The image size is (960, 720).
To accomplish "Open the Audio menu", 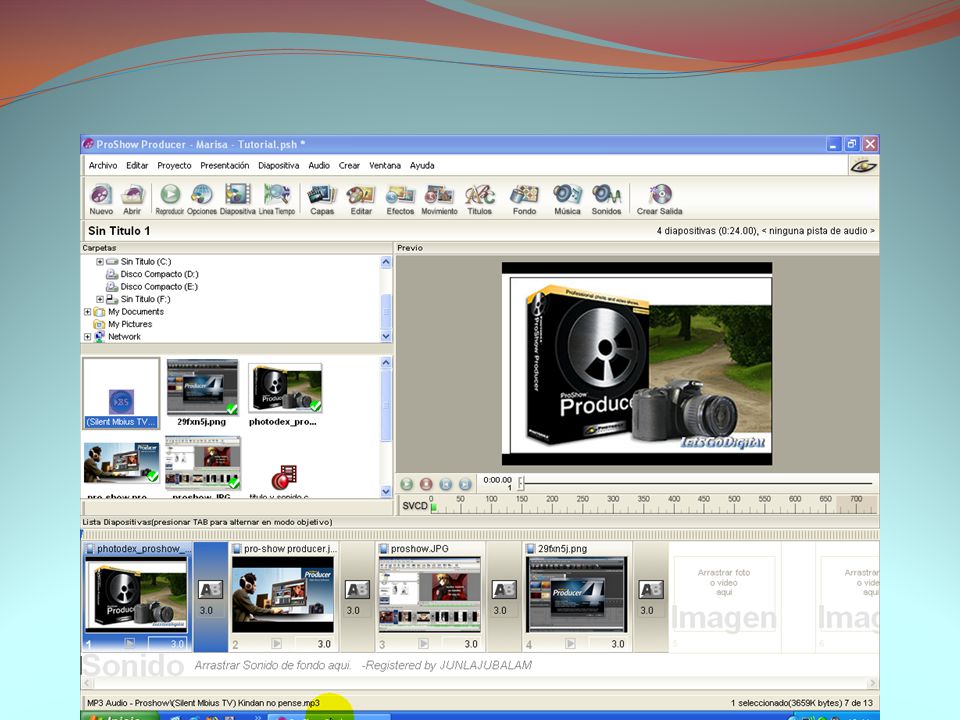I will click(319, 165).
